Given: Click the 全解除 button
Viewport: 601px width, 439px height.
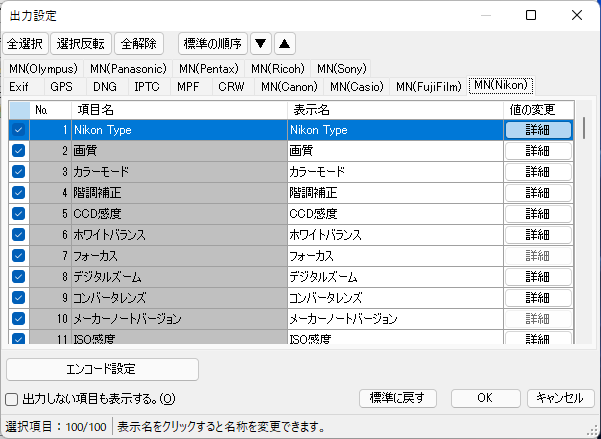Looking at the screenshot, I should [x=141, y=43].
